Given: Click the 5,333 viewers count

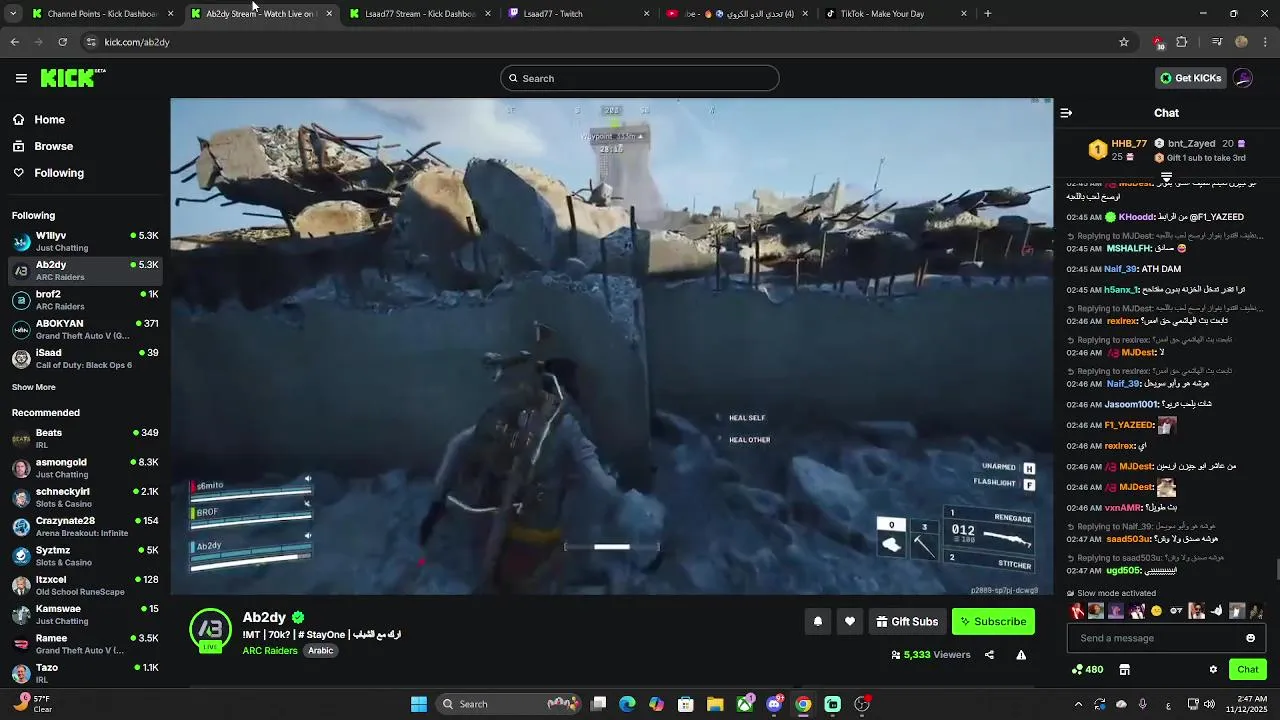Looking at the screenshot, I should coord(931,655).
